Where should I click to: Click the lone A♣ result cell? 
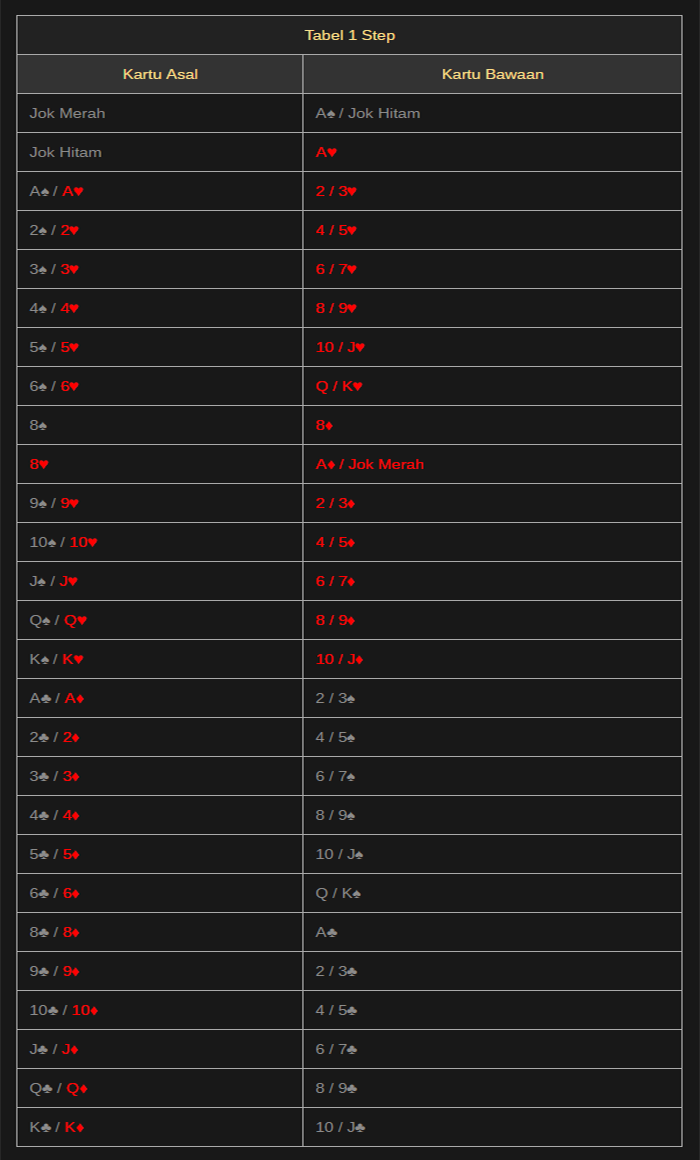(x=492, y=932)
